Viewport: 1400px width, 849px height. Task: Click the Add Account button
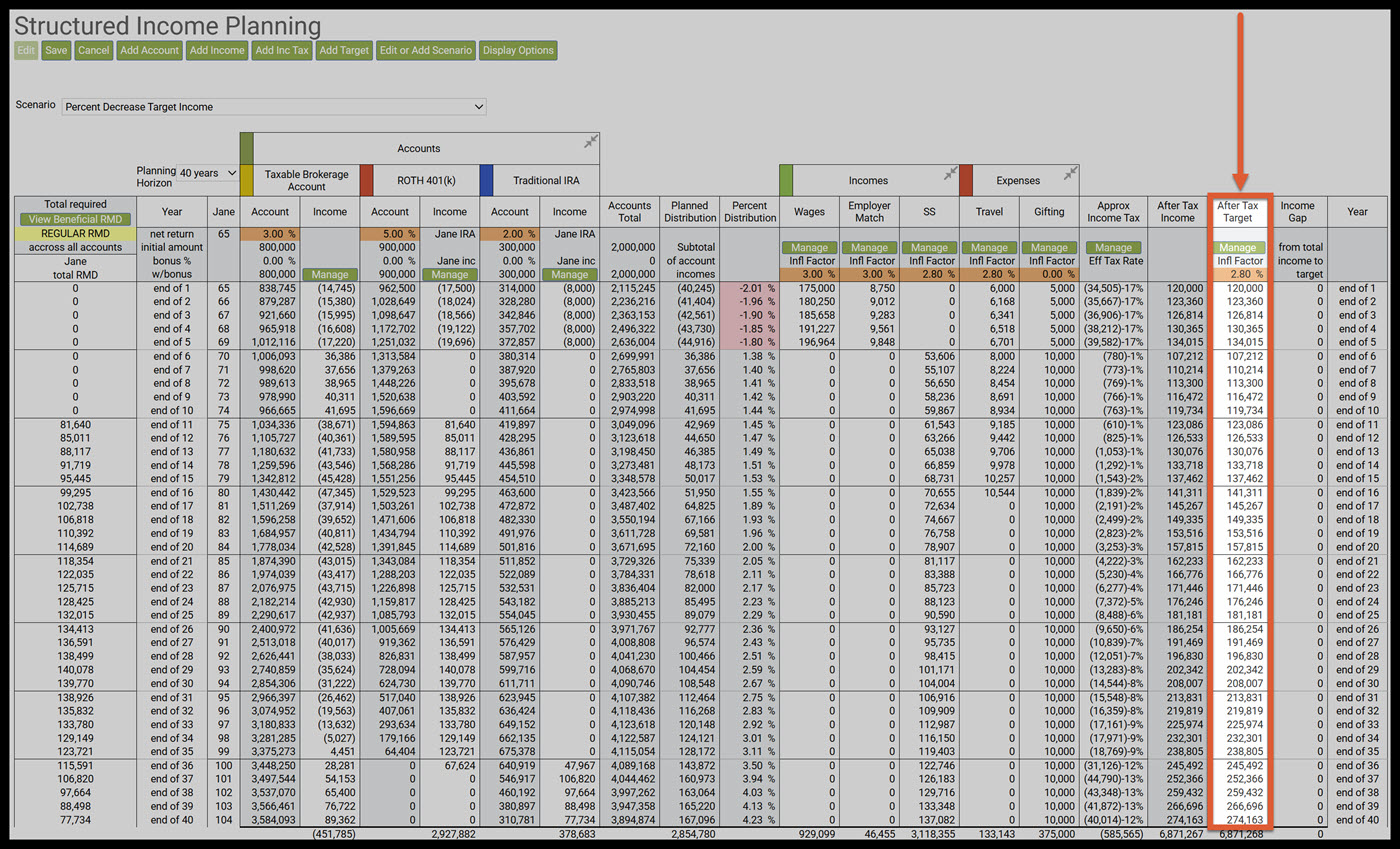click(x=149, y=50)
